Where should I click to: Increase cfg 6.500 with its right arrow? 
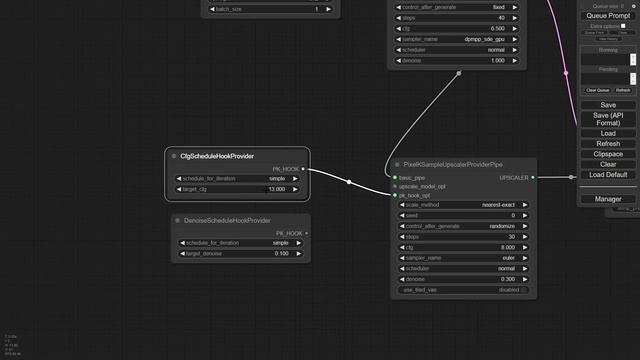pyautogui.click(x=515, y=29)
